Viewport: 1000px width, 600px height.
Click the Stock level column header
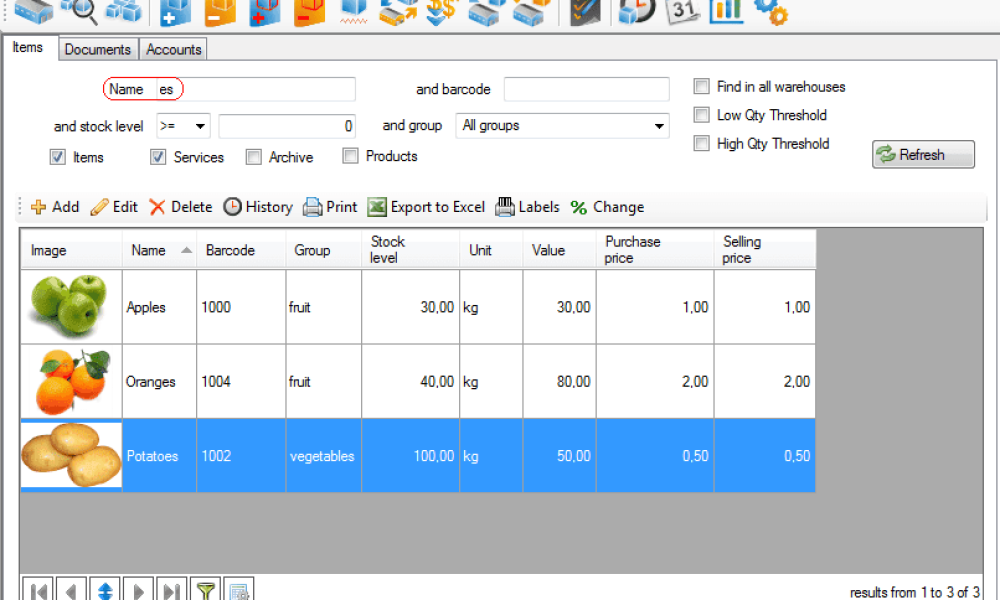tap(410, 250)
